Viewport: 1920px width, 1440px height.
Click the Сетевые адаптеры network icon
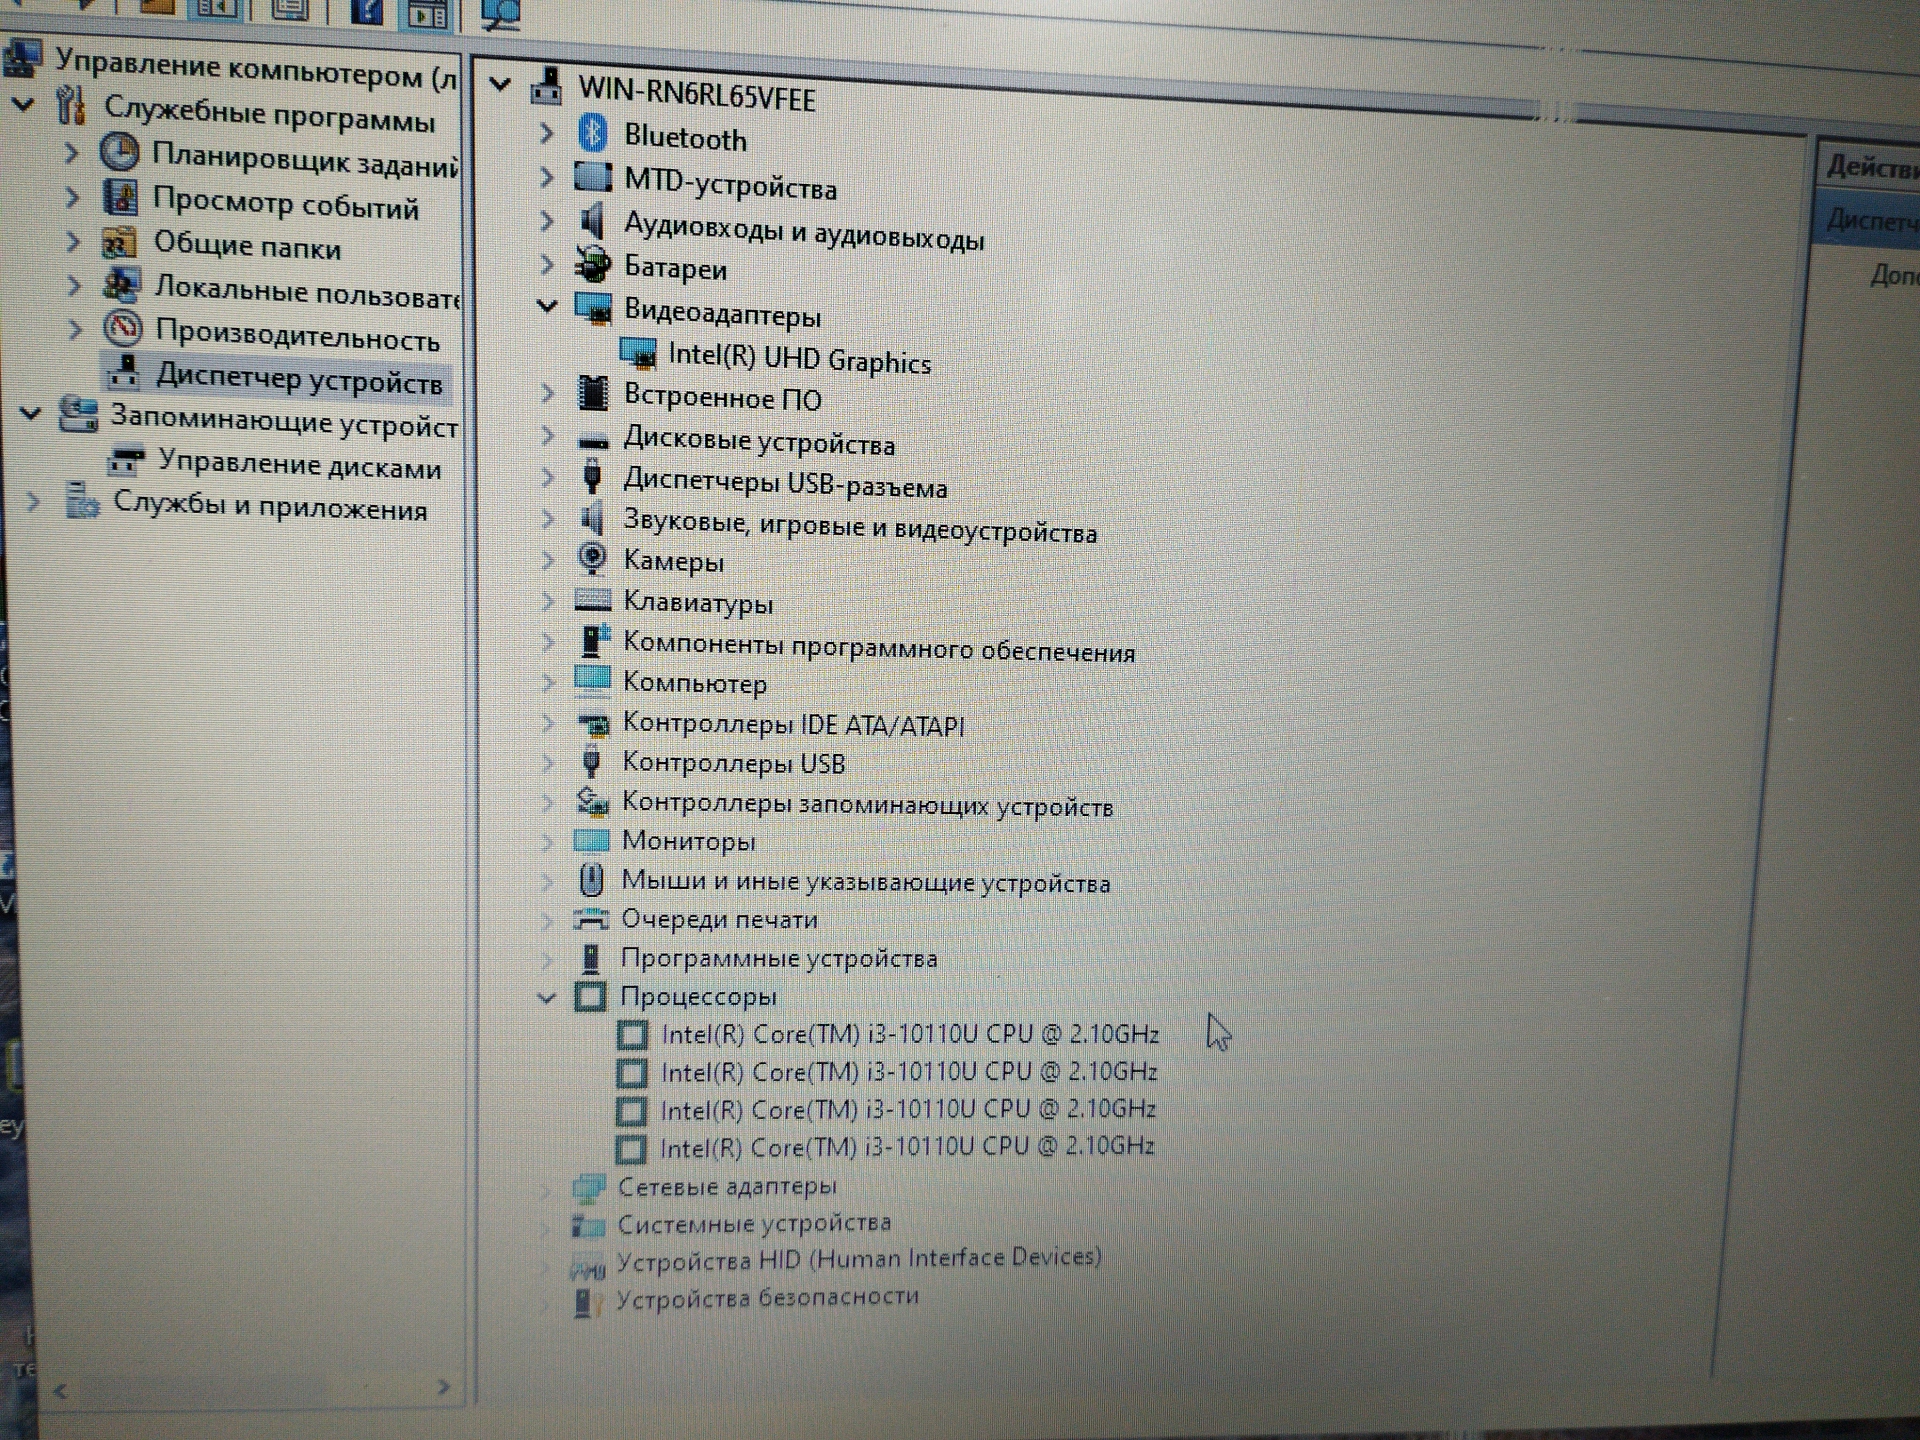pyautogui.click(x=588, y=1187)
